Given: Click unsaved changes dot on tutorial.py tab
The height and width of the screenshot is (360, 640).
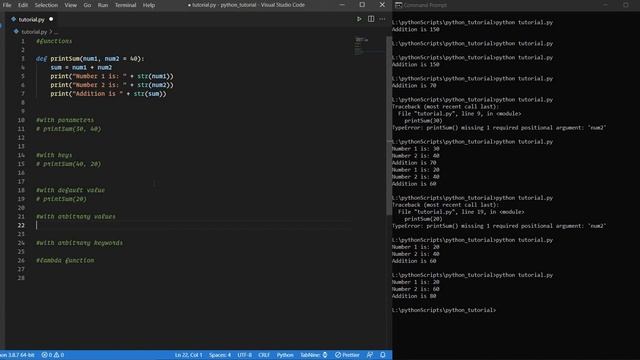Looking at the screenshot, I should 51,19.
